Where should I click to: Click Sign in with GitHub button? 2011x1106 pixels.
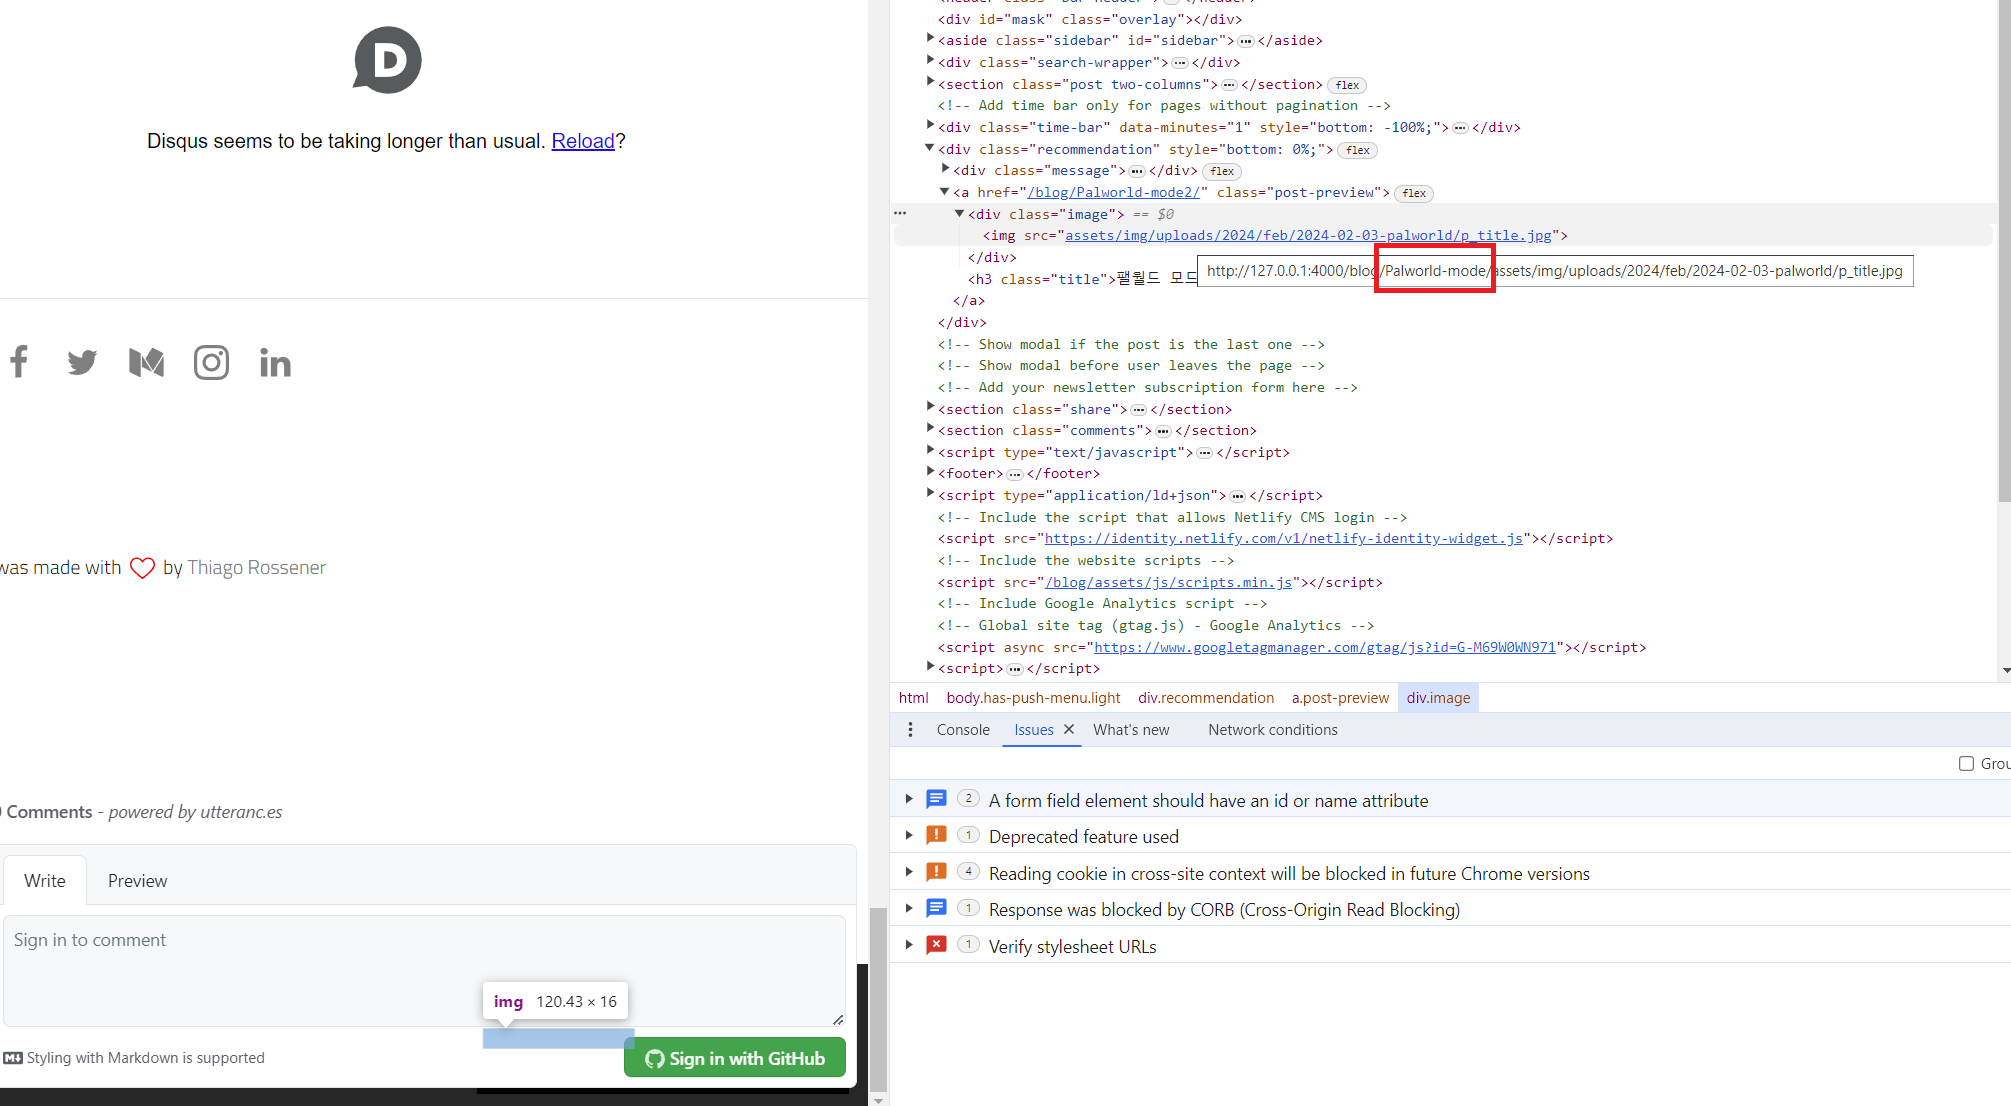737,1057
